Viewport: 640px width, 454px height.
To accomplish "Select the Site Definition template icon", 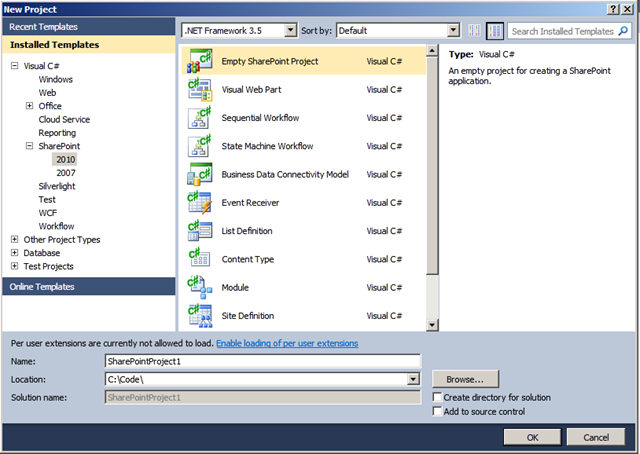I will [x=200, y=316].
